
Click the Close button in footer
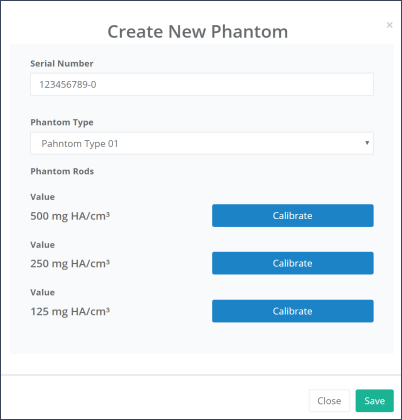click(329, 401)
